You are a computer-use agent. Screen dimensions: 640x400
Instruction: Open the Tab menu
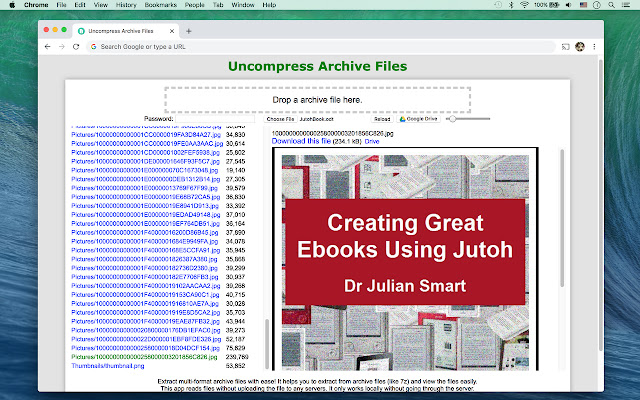click(x=218, y=5)
